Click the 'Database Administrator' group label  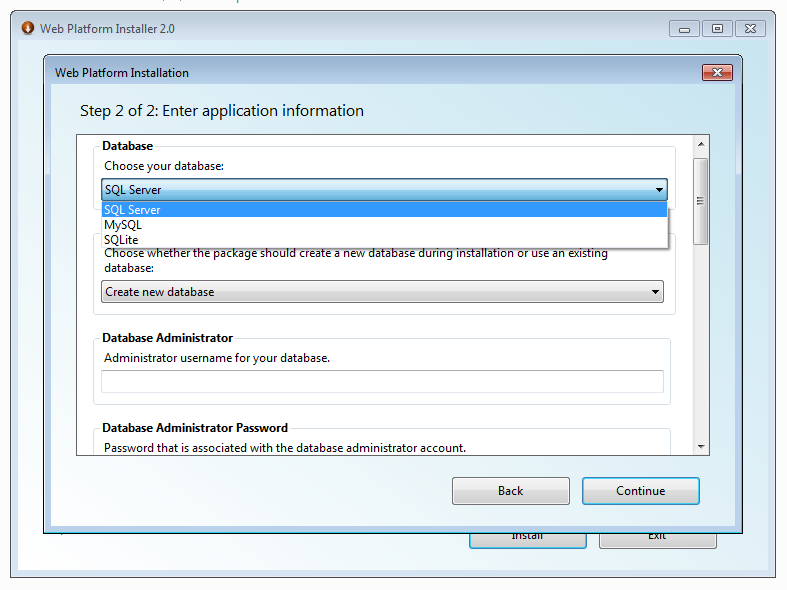coord(167,338)
